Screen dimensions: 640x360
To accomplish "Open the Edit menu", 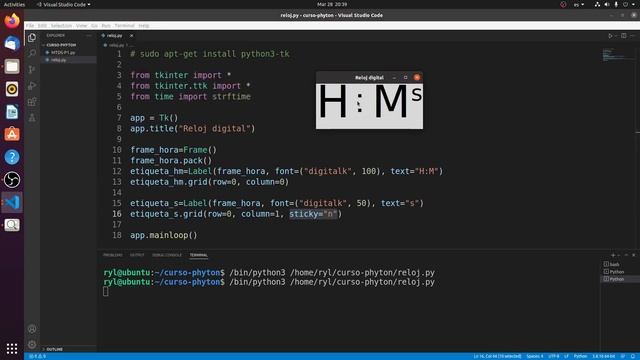I will coord(42,26).
